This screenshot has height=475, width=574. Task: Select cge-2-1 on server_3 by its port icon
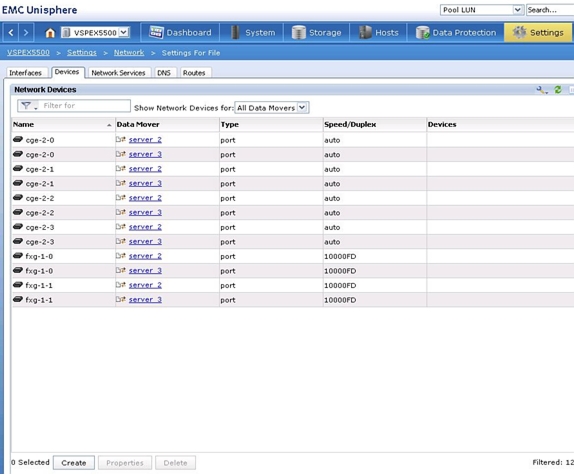click(x=18, y=183)
